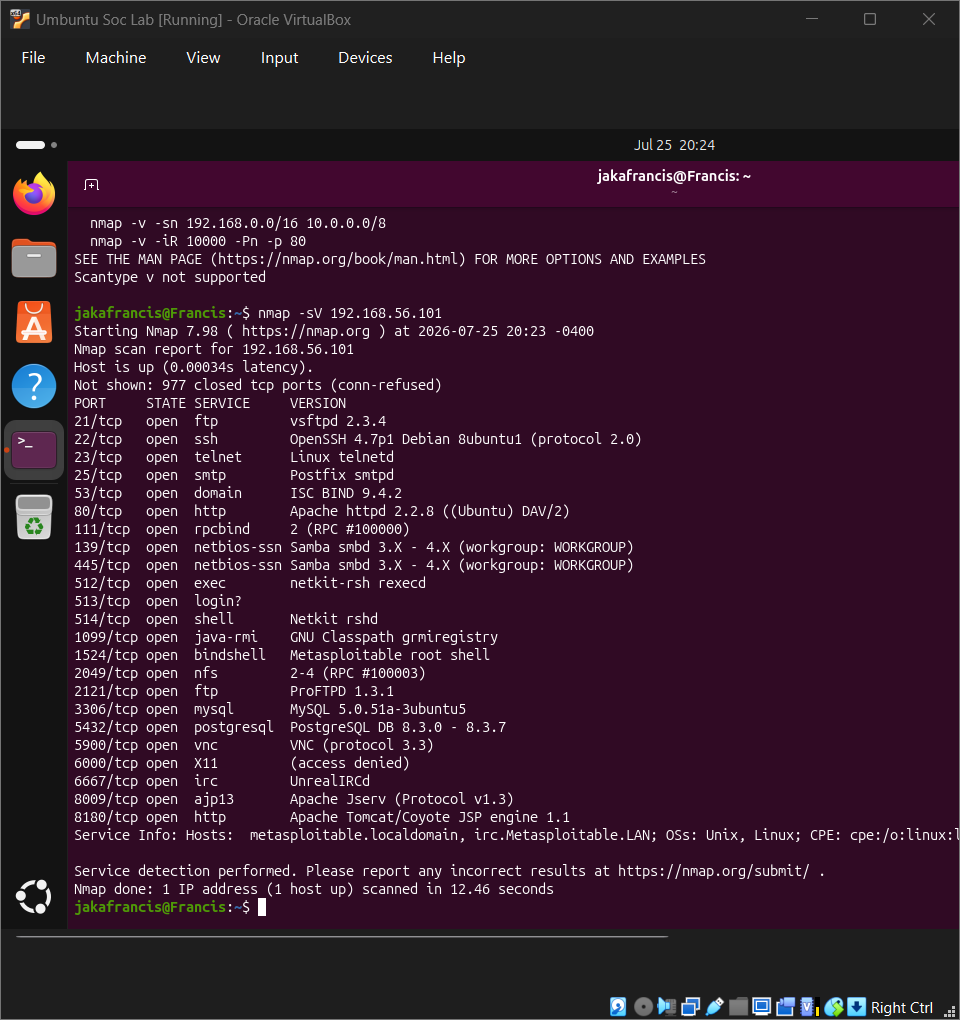Click the shared folders status icon
Screen dimensions: 960x1020
coord(738,1006)
